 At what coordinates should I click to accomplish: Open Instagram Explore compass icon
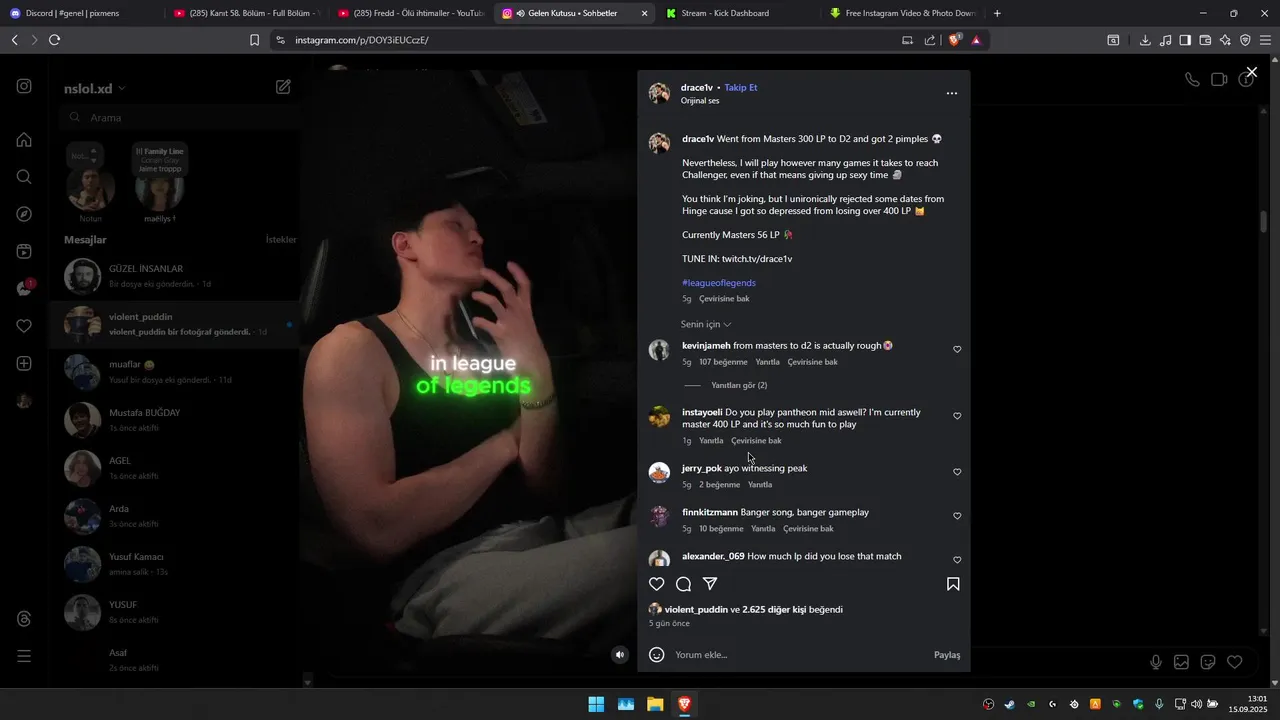tap(24, 214)
